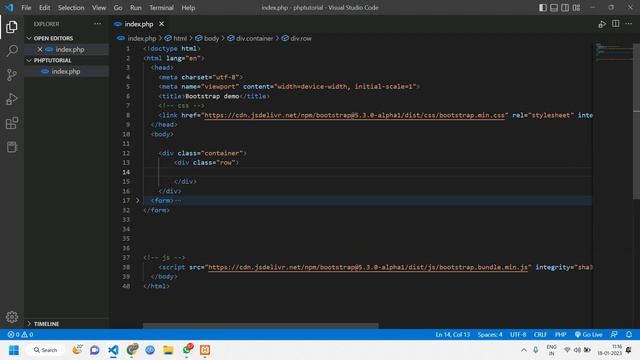640x360 pixels.
Task: Change indentation via Spaces: 4
Action: (x=490, y=334)
